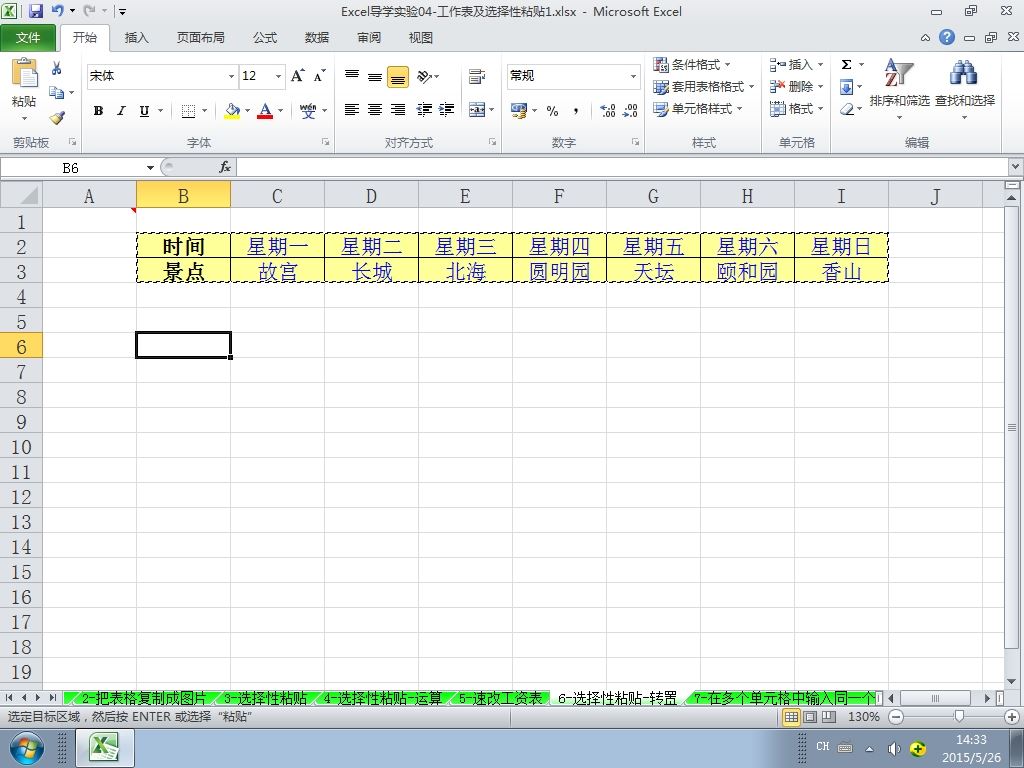Apply accounting number format icon

click(519, 110)
